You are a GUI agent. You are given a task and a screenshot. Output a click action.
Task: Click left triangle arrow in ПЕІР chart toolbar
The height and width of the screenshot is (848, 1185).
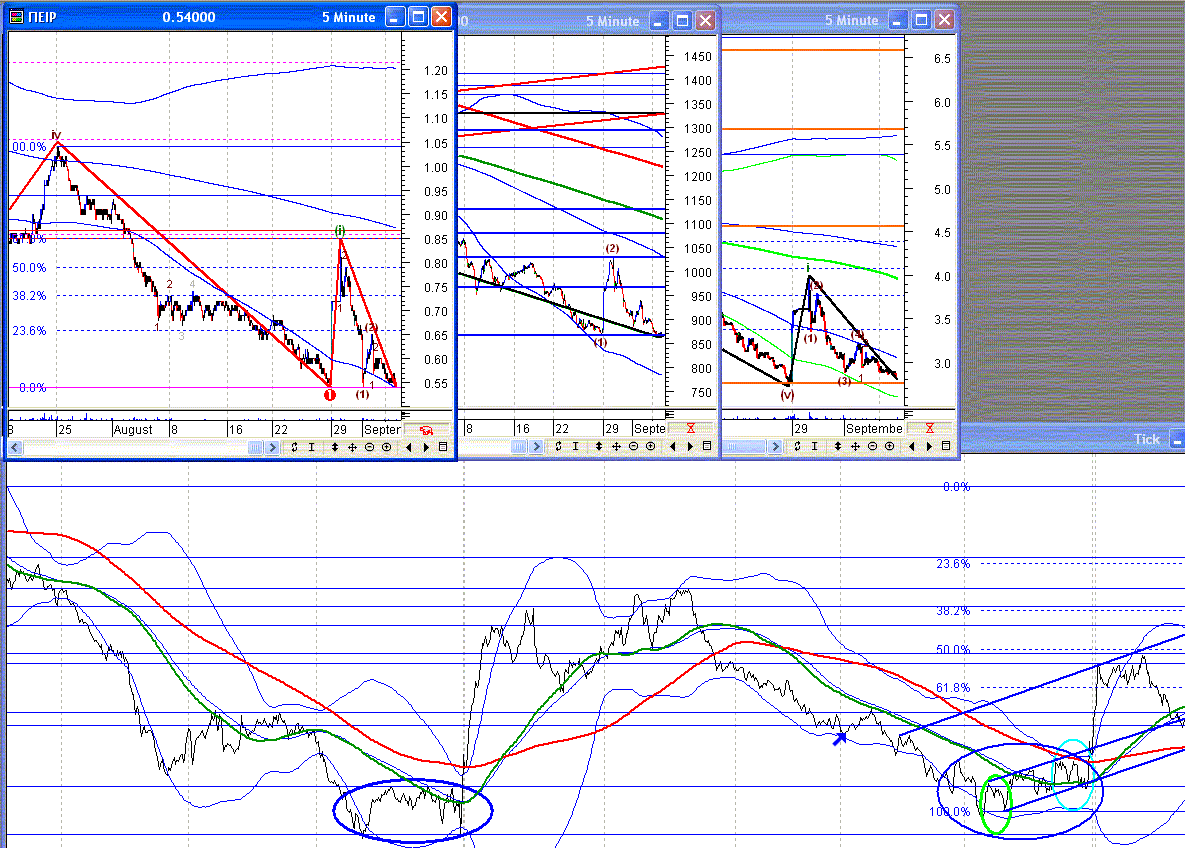[x=409, y=447]
